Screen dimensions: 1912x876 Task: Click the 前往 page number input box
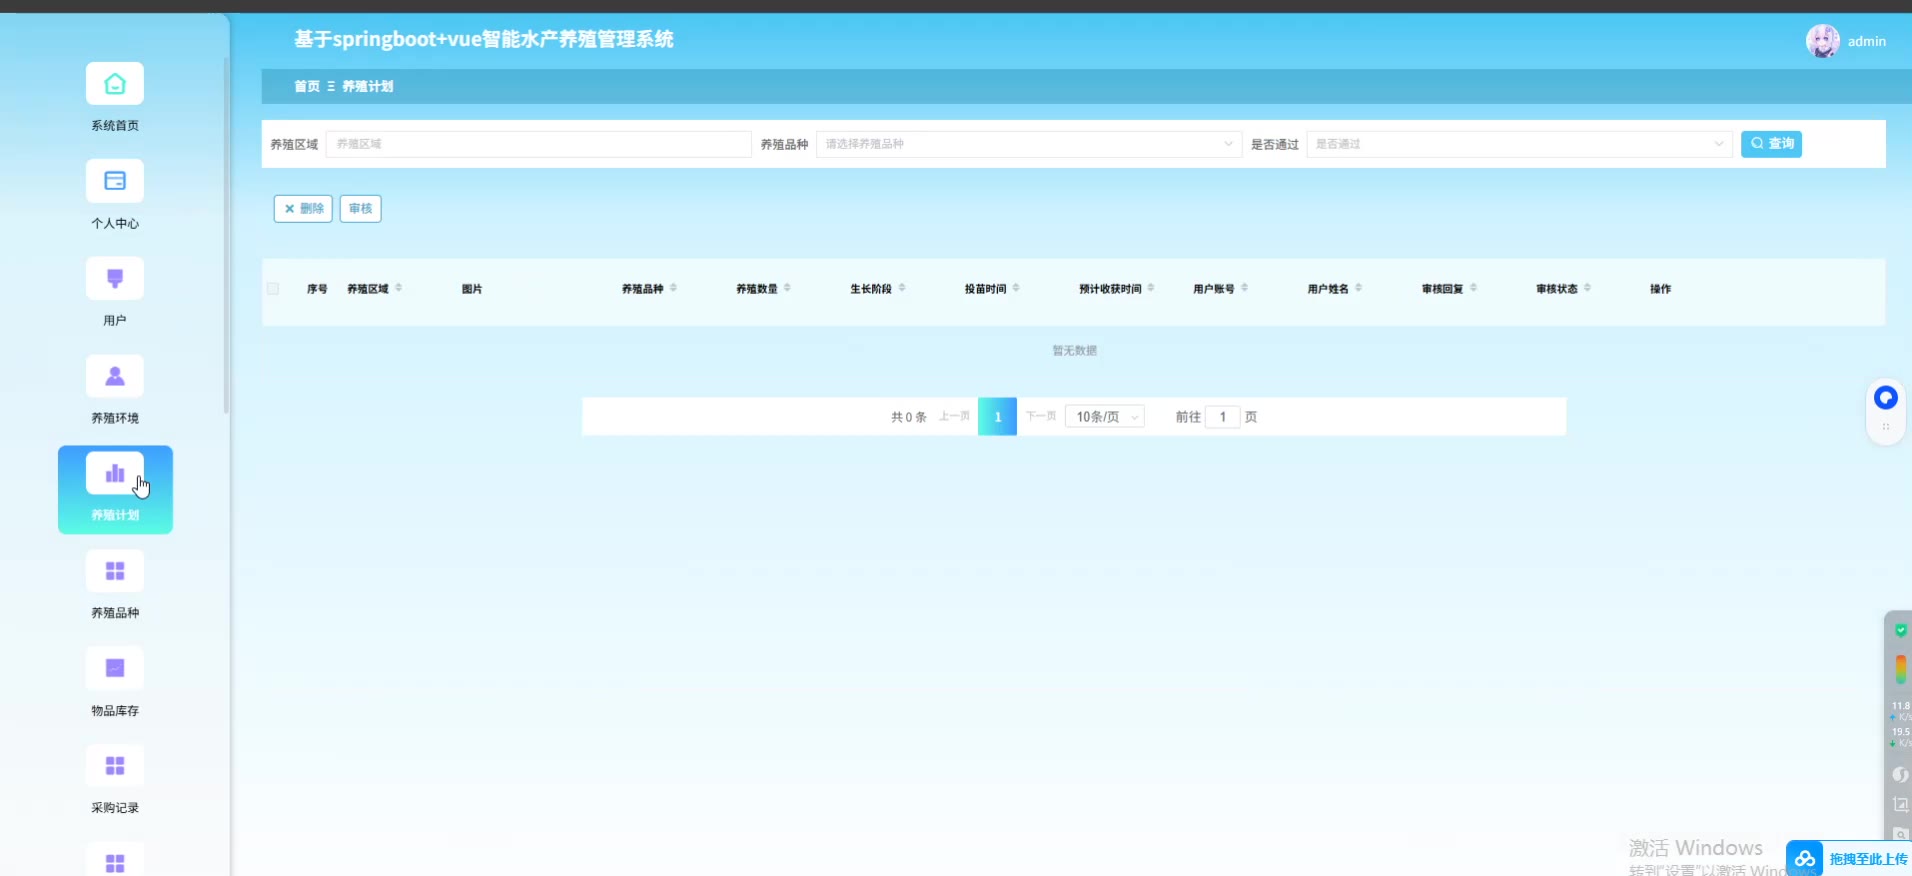click(1223, 417)
